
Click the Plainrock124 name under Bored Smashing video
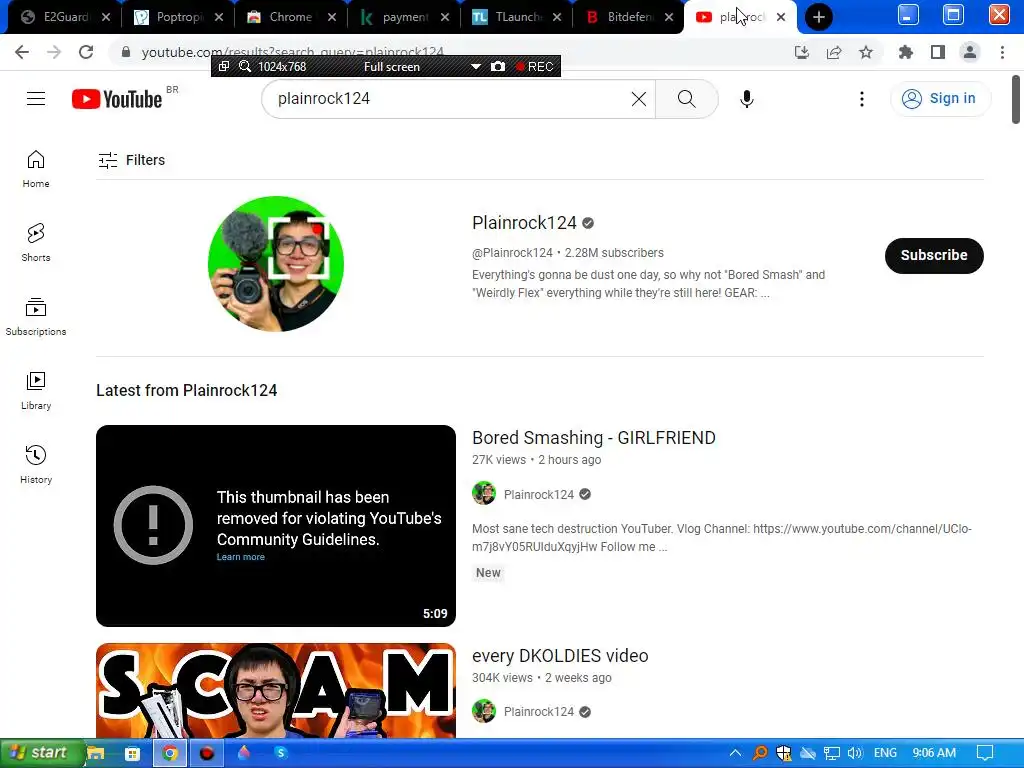539,494
